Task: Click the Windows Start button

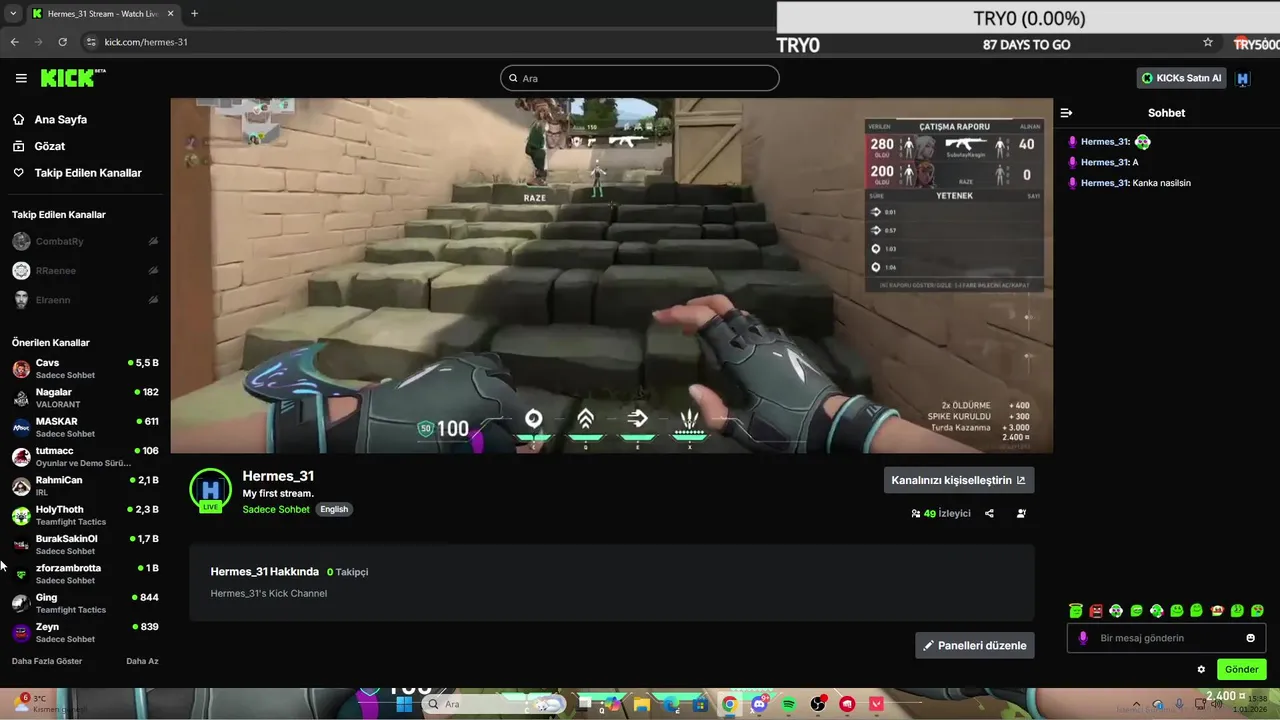Action: click(x=405, y=704)
